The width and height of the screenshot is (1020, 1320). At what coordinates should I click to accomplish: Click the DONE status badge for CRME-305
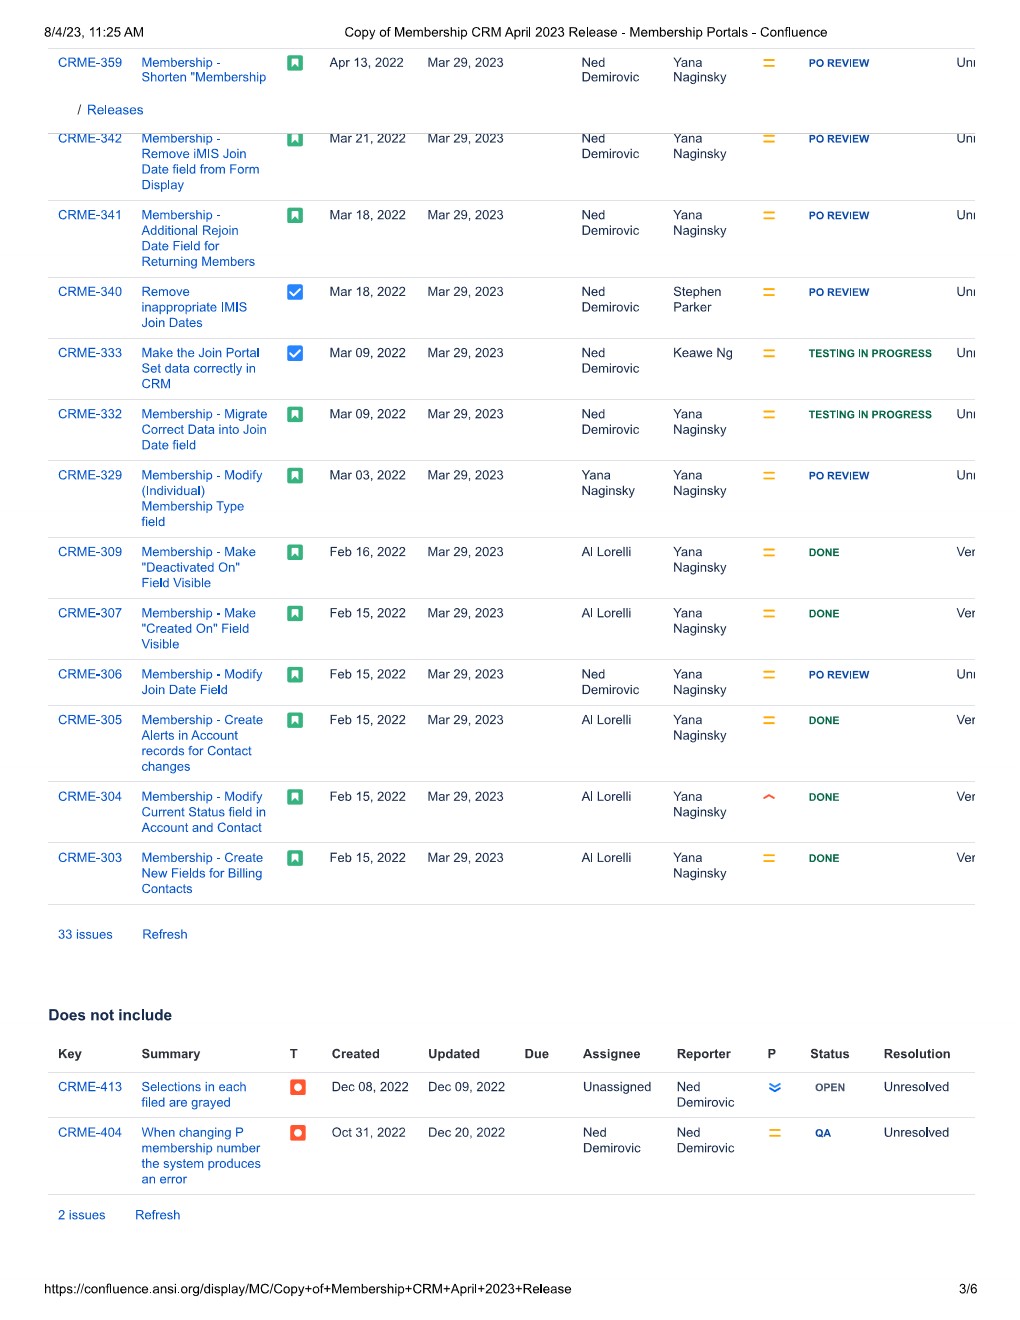pyautogui.click(x=824, y=721)
